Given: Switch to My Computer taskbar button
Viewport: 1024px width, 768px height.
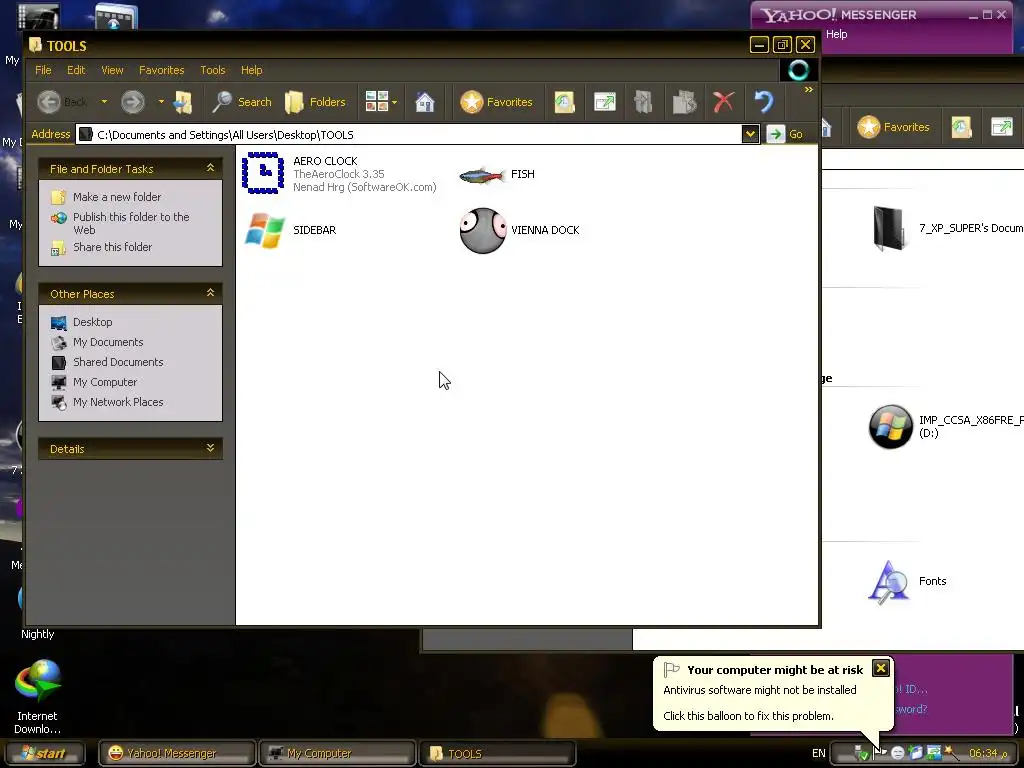Looking at the screenshot, I should pyautogui.click(x=337, y=753).
